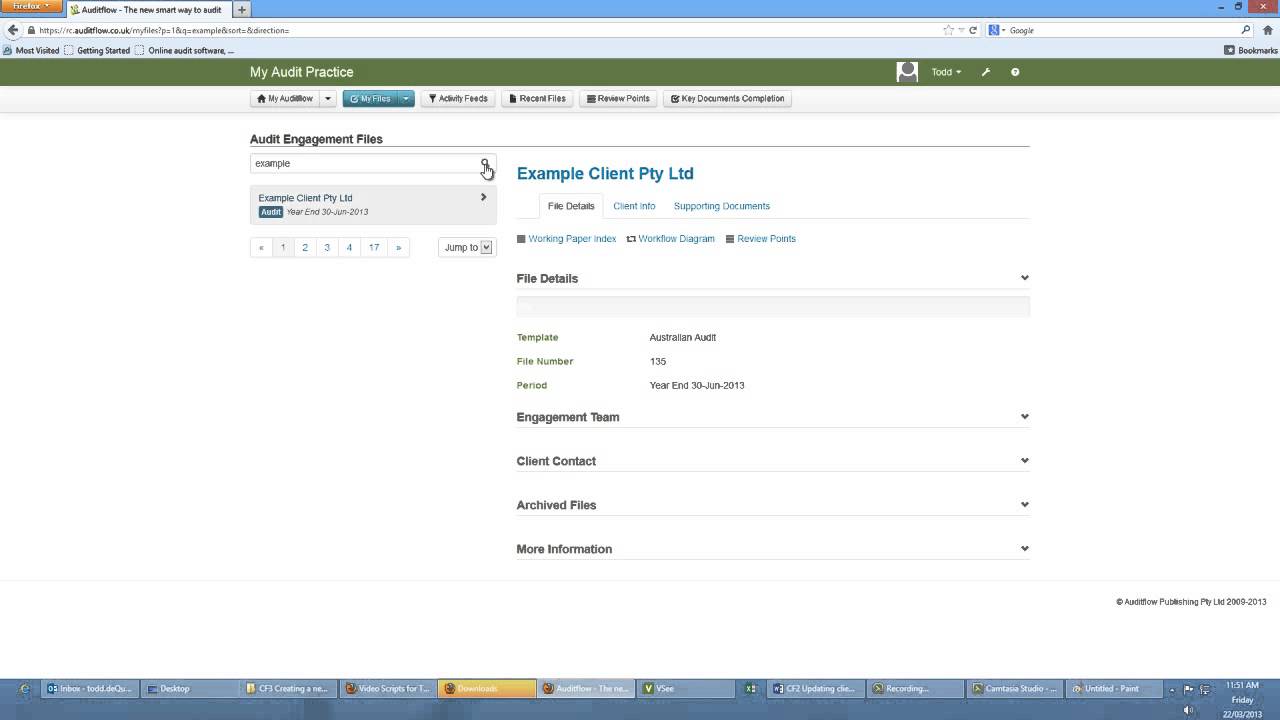The width and height of the screenshot is (1280, 720).
Task: Go to previous page with « button
Action: (262, 247)
